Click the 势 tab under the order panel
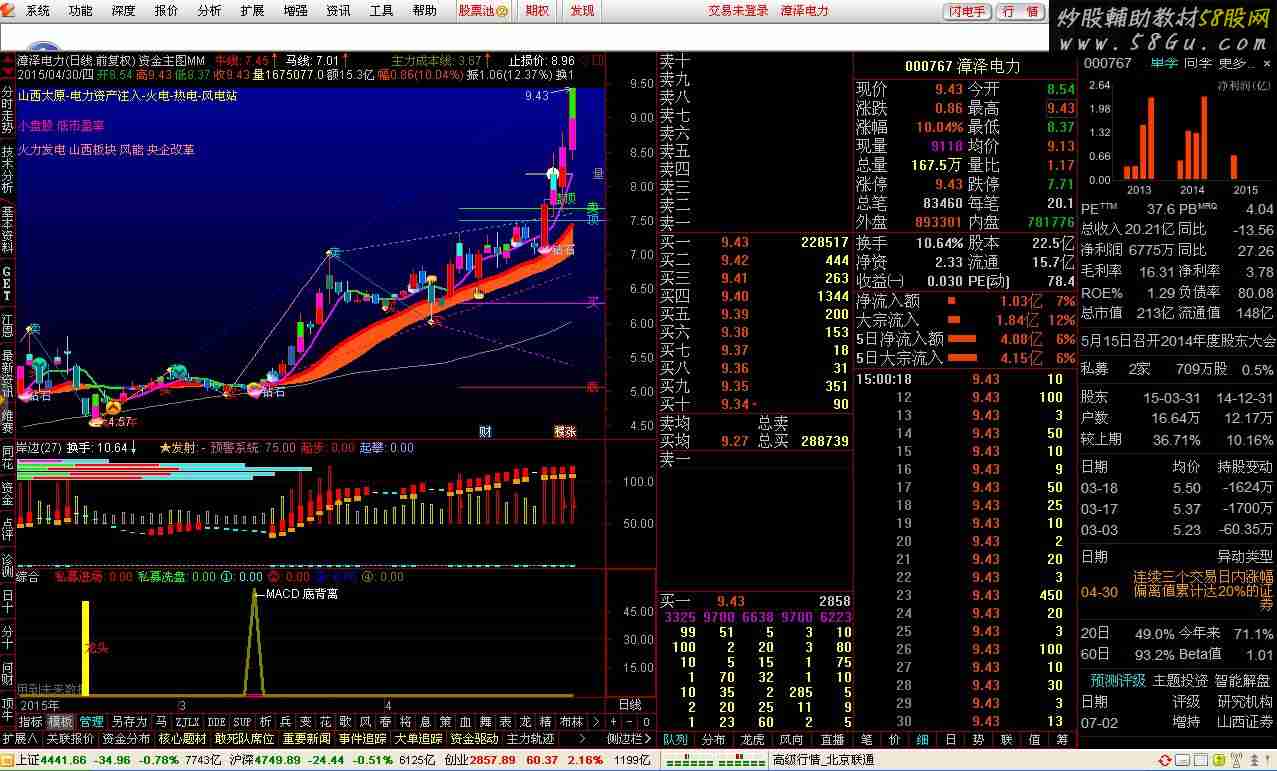 tap(978, 739)
